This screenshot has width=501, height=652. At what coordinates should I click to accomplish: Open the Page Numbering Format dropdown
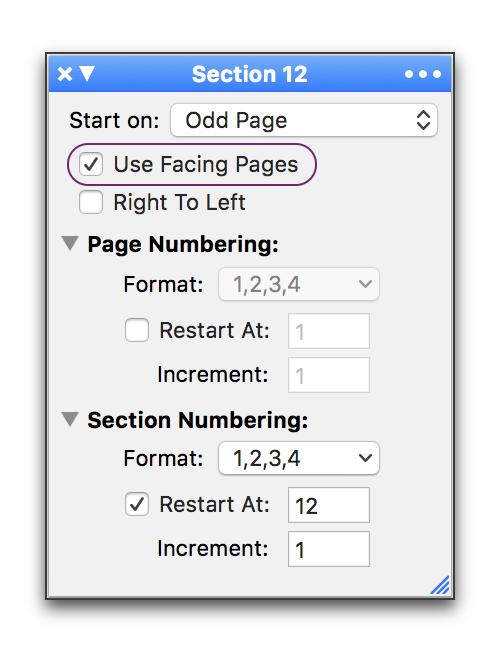click(x=299, y=284)
